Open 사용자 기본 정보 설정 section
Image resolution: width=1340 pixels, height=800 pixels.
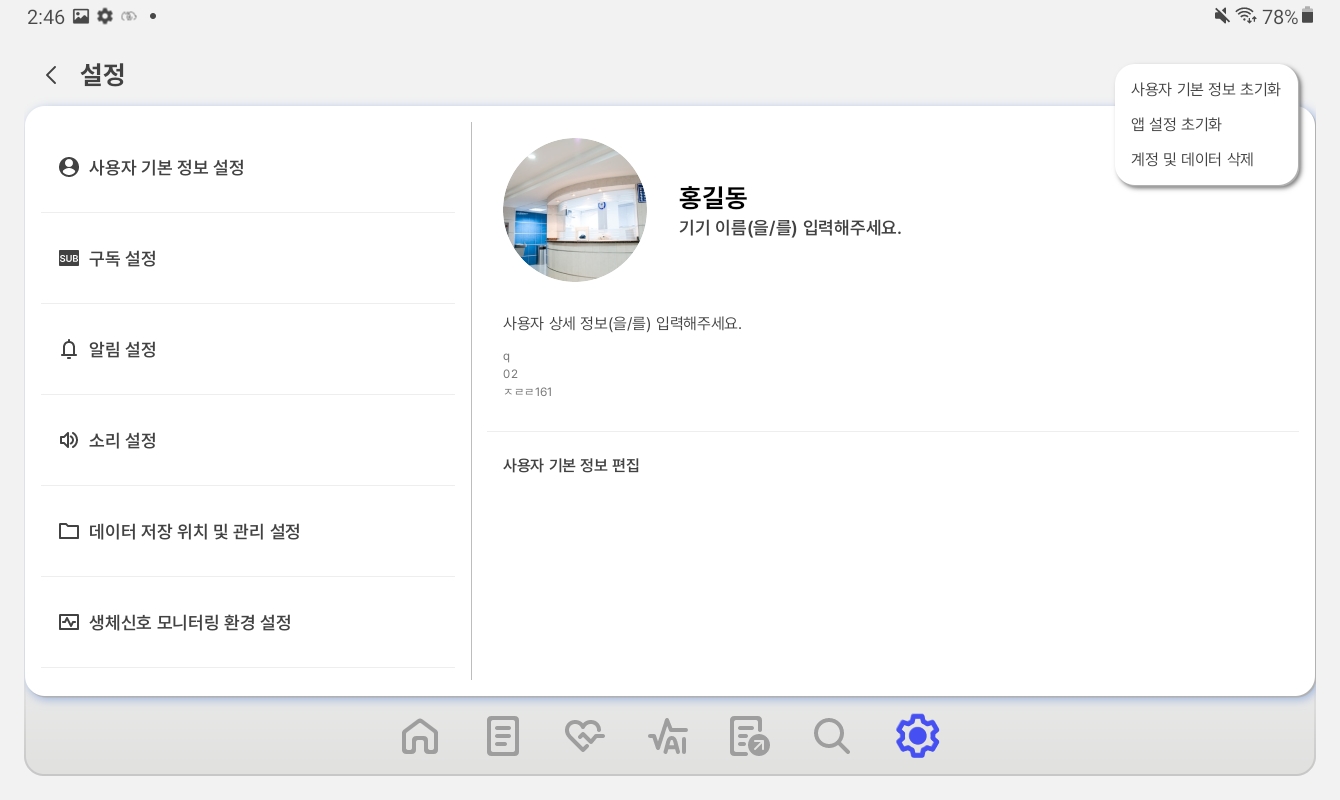[x=248, y=167]
